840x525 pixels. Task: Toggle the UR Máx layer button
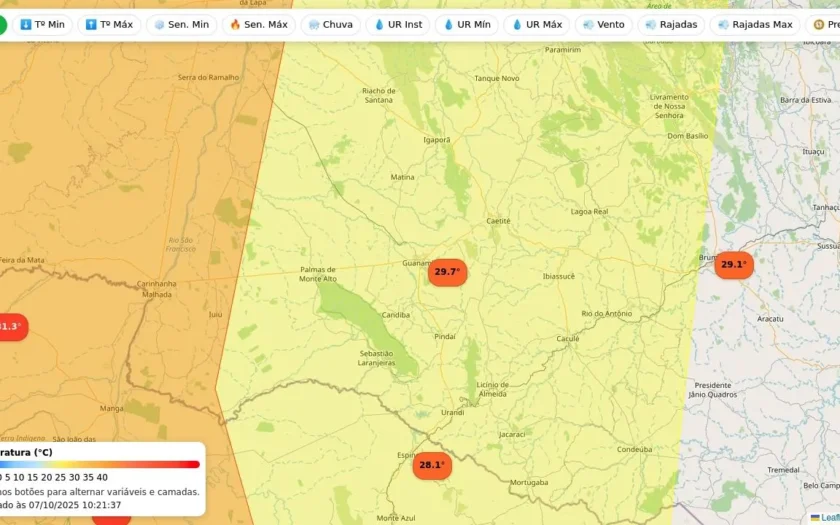pyautogui.click(x=536, y=25)
